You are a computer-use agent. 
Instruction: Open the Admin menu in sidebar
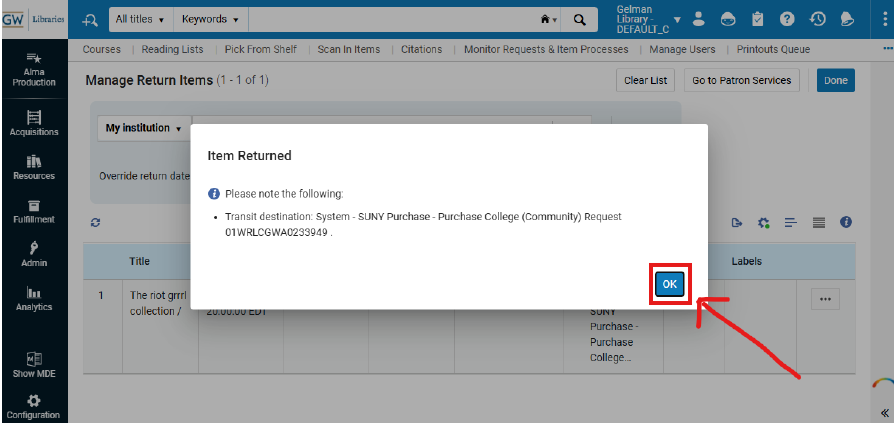[x=34, y=254]
